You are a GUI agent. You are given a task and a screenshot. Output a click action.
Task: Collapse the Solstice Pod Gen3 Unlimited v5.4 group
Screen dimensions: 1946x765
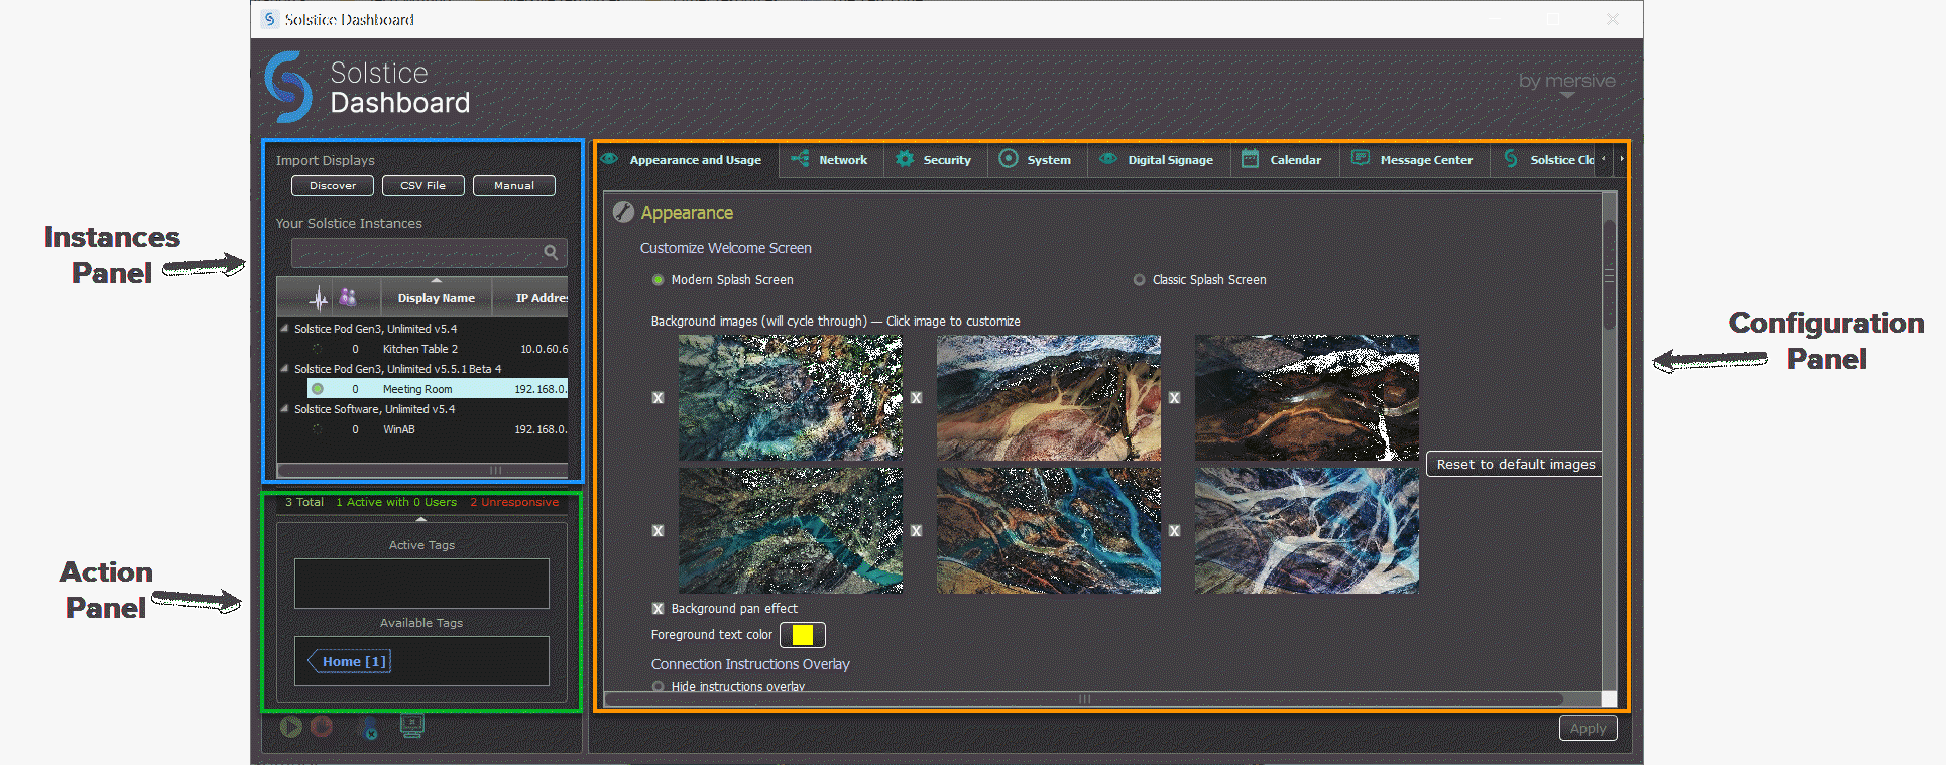tap(285, 328)
